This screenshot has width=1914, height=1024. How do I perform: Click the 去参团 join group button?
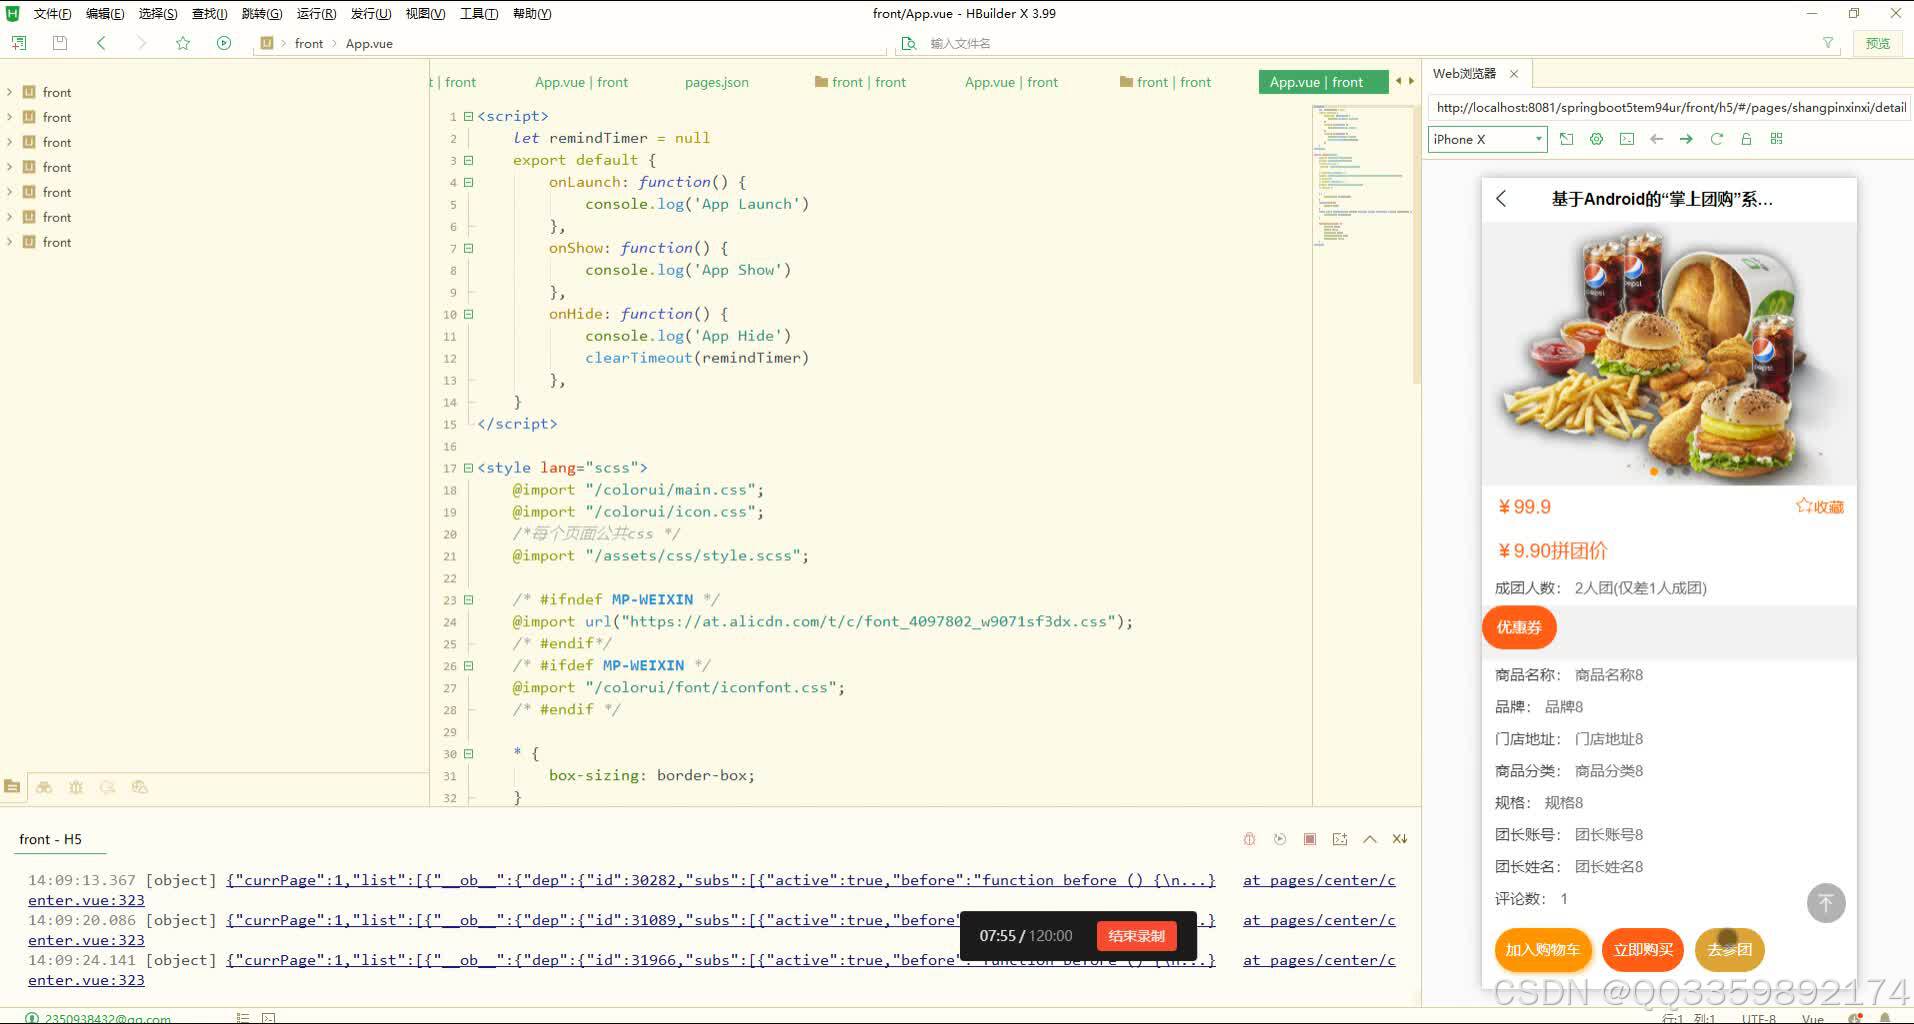pyautogui.click(x=1729, y=950)
